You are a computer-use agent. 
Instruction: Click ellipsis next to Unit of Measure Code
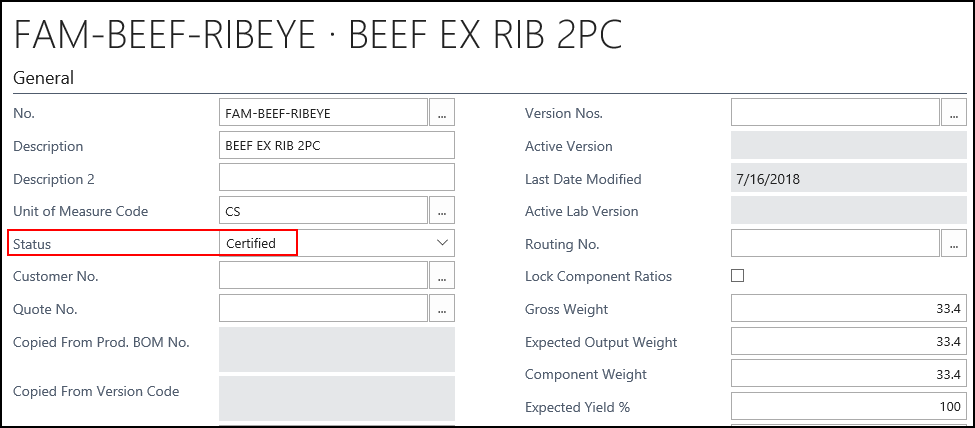[x=441, y=211]
